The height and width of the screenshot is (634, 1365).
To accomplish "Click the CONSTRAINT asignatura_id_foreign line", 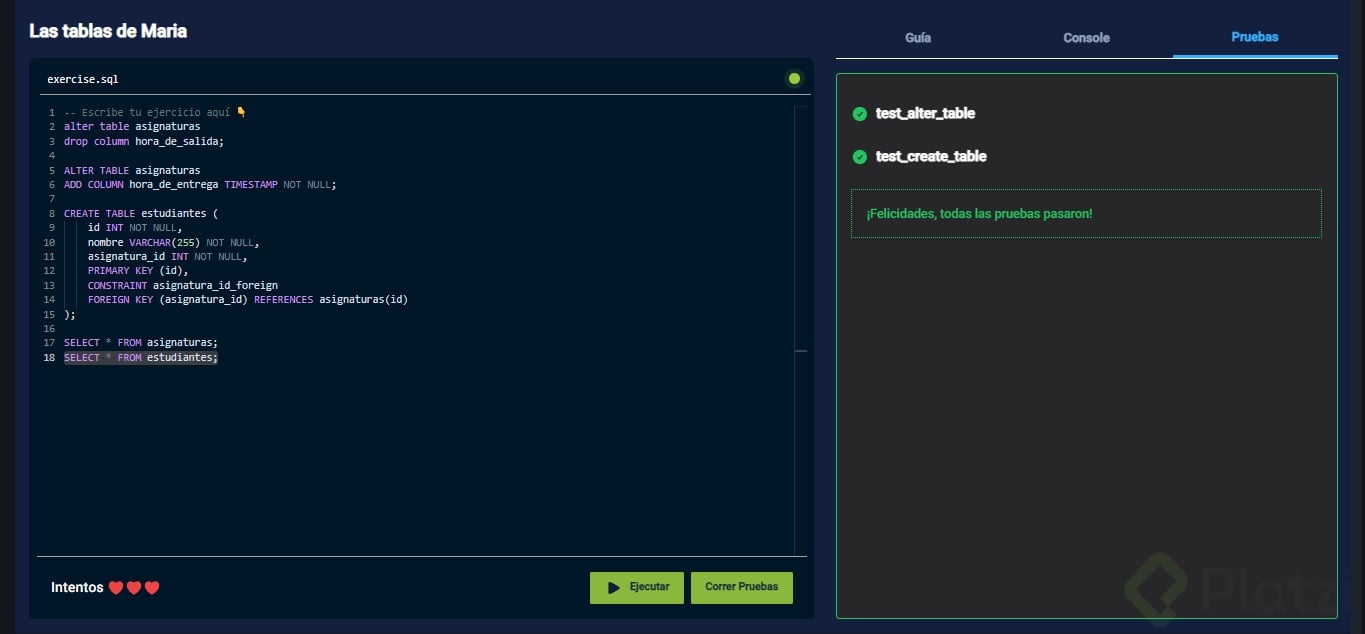I will point(182,285).
